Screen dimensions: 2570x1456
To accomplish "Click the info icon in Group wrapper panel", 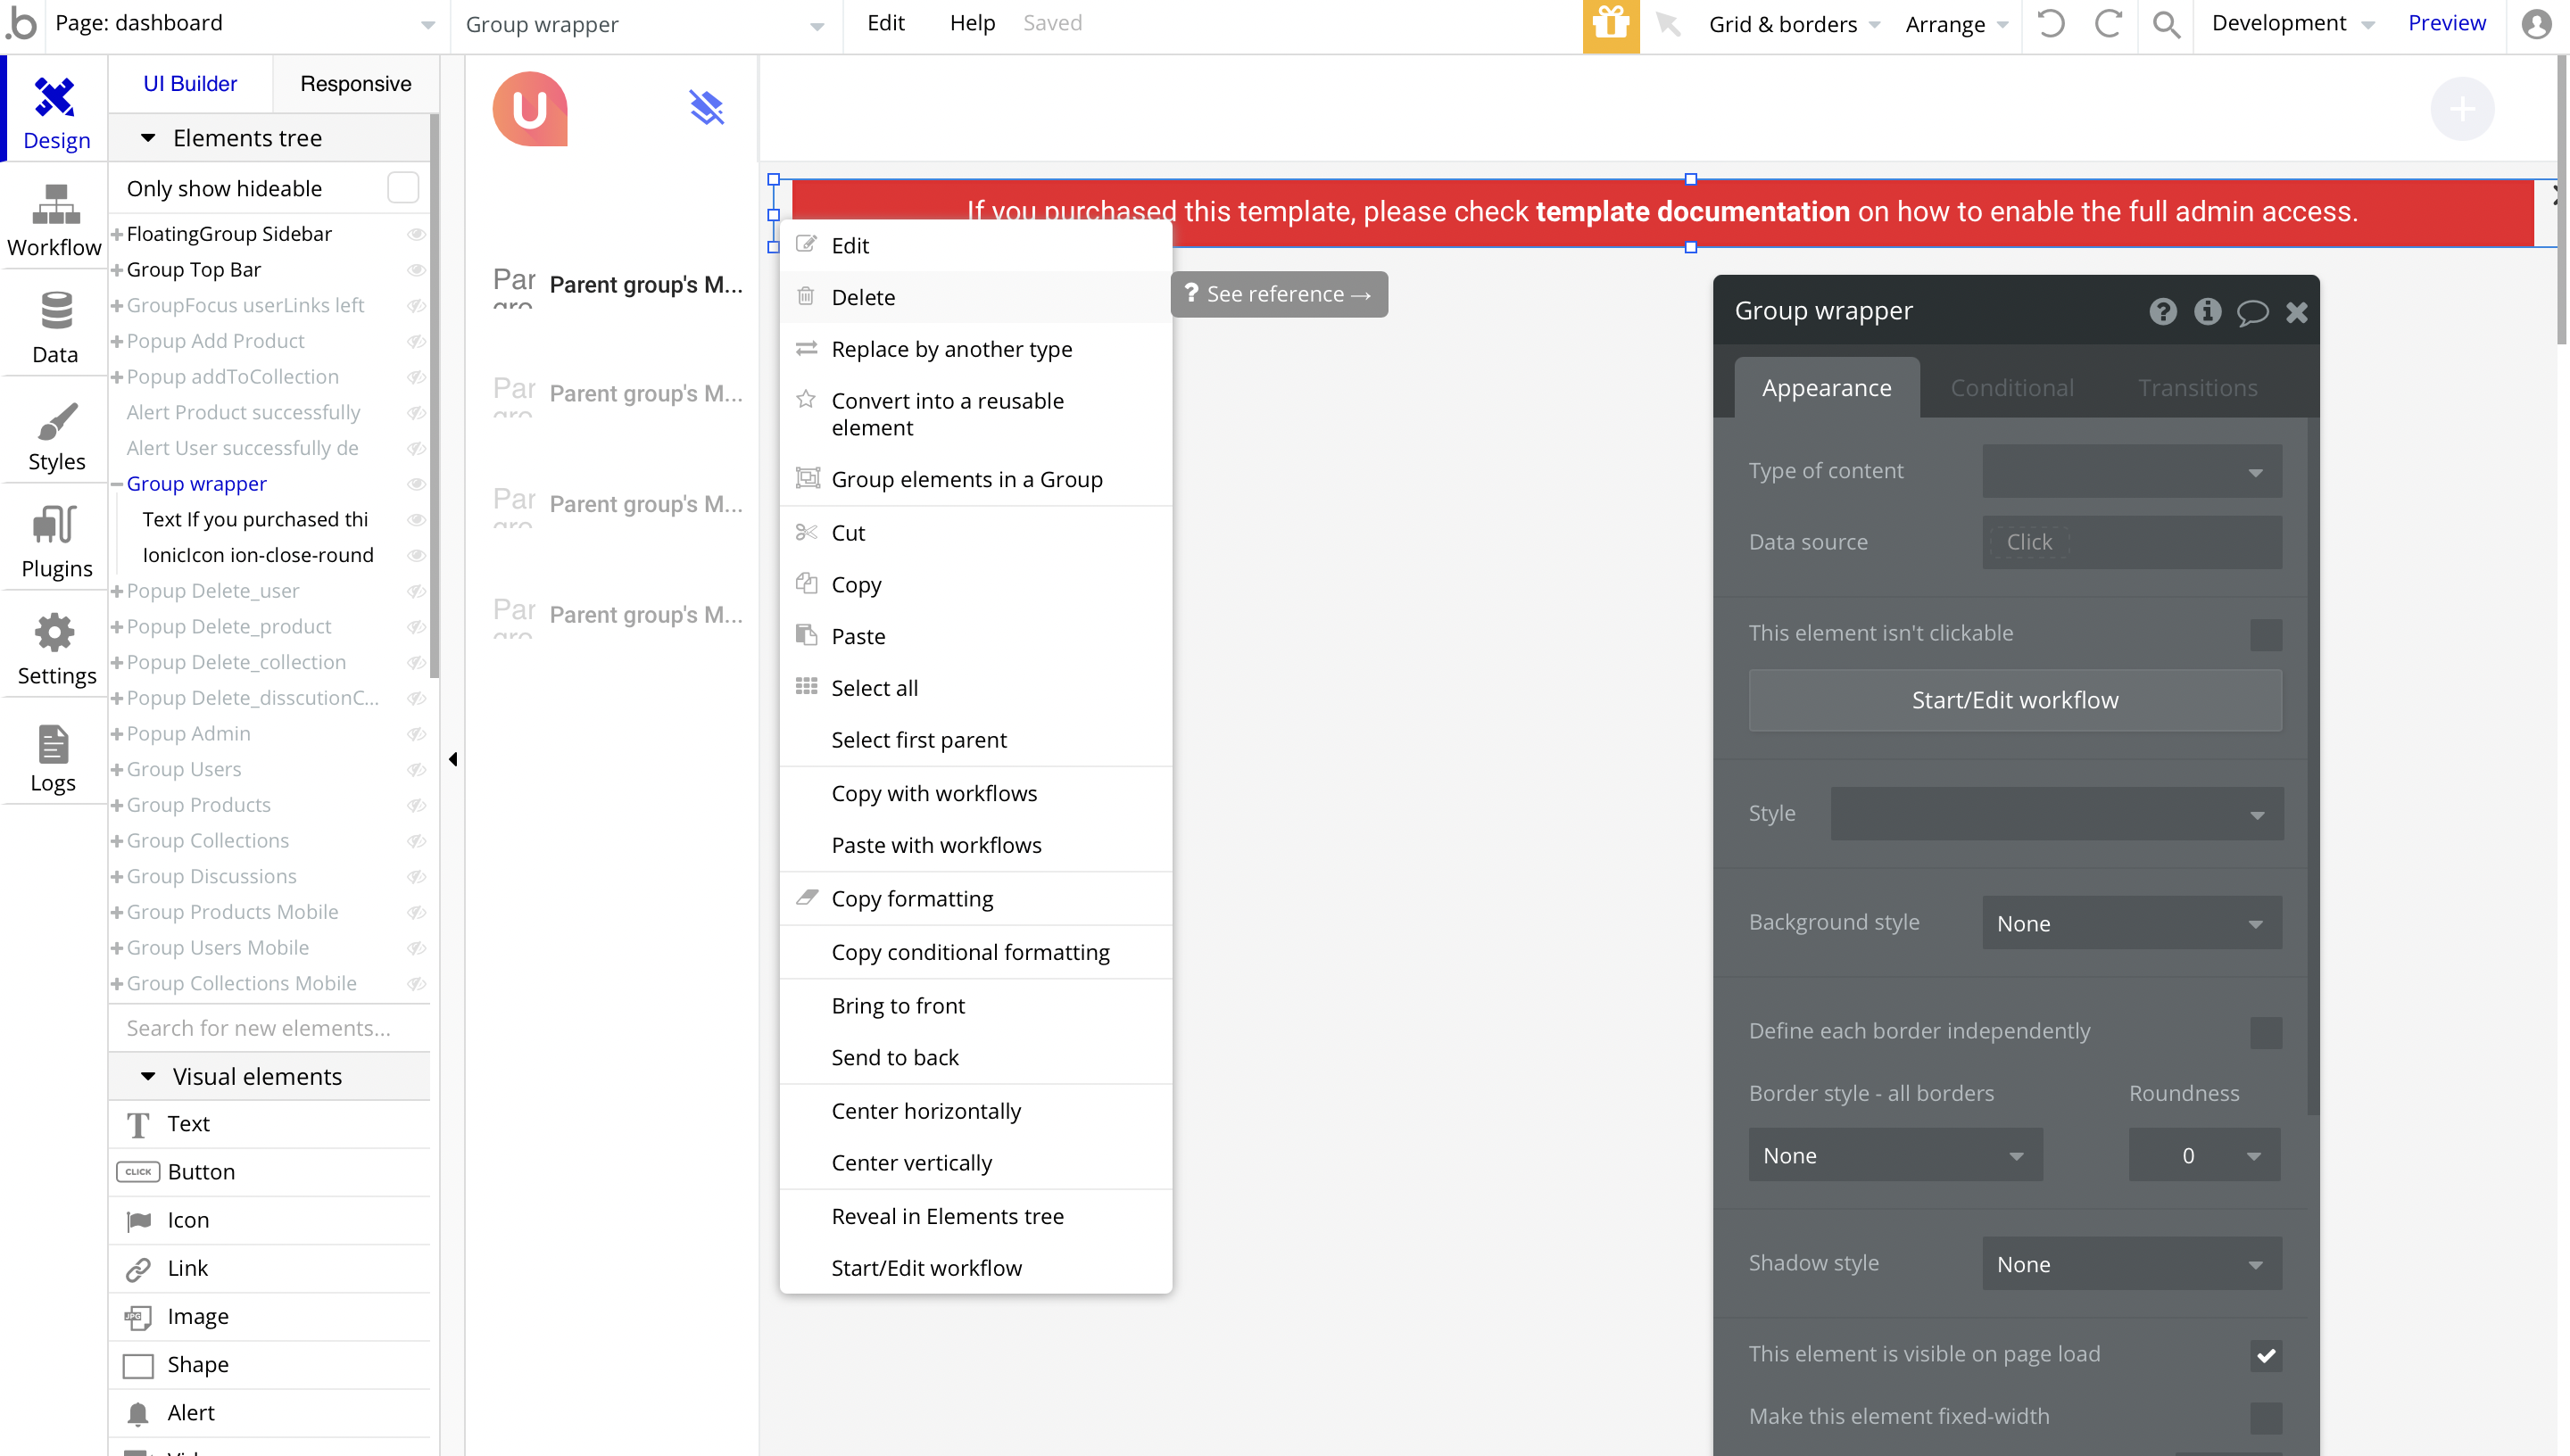I will click(2207, 312).
